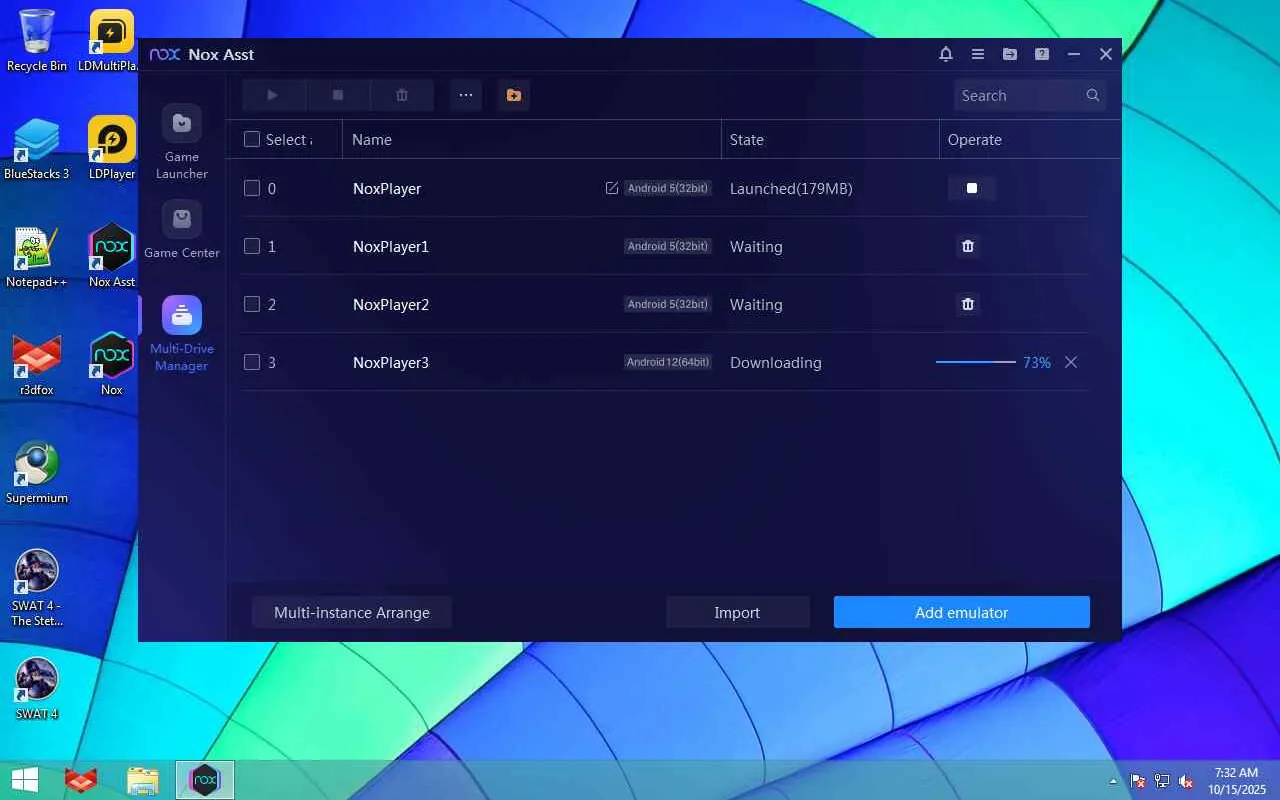Click the State column header
1280x800 pixels.
pyautogui.click(x=747, y=139)
